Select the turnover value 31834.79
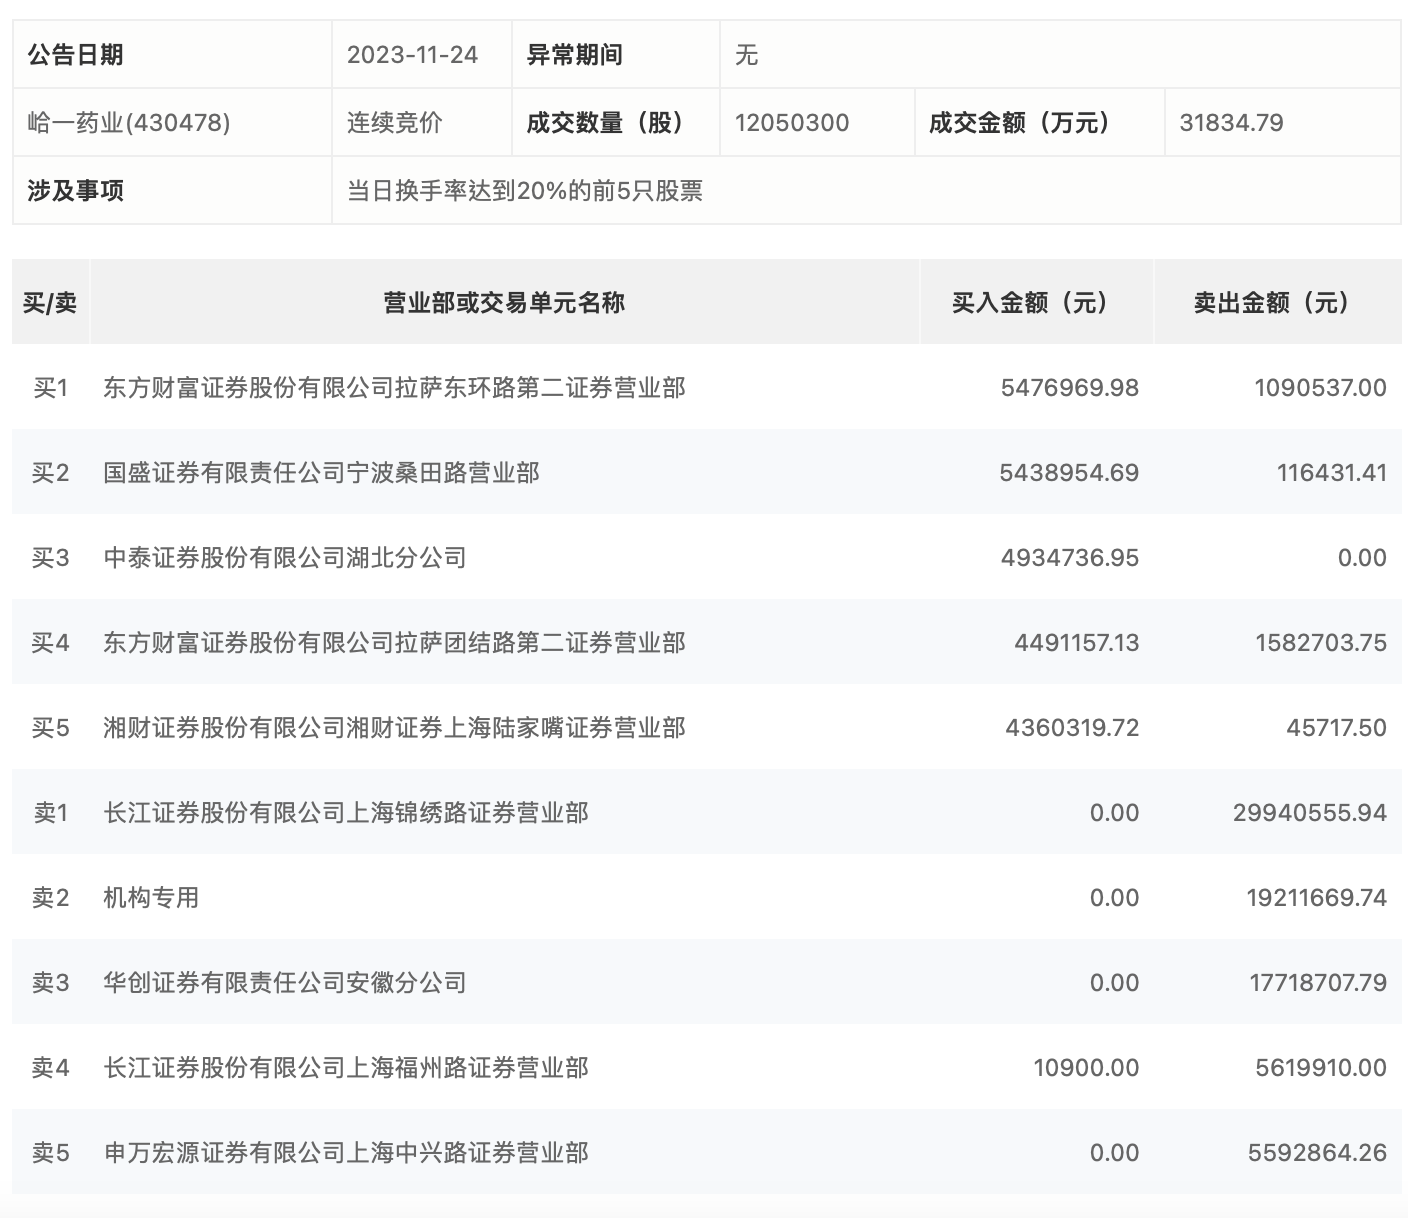Viewport: 1408px width, 1218px height. [x=1231, y=123]
